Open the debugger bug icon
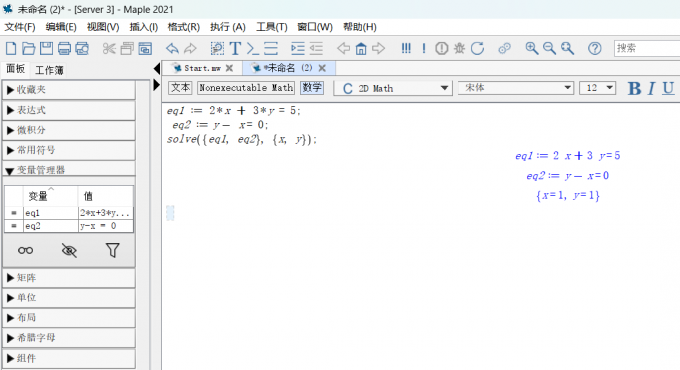 coord(459,48)
